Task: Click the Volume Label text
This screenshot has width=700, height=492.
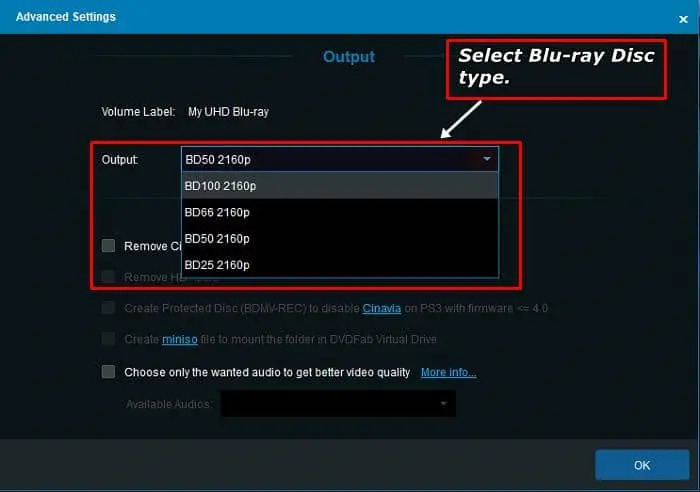Action: coord(138,112)
